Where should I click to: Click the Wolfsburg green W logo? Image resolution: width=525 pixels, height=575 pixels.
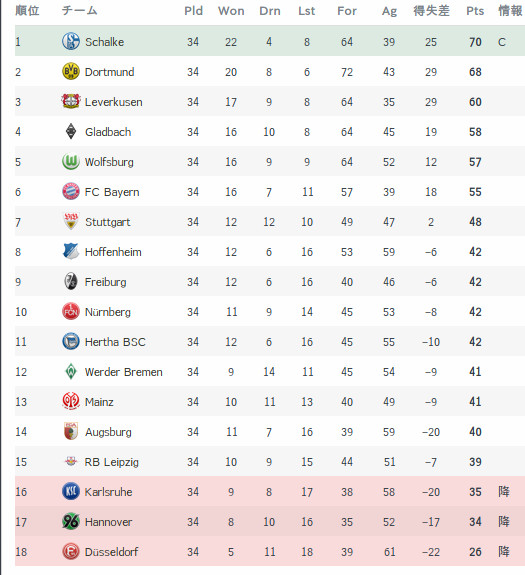[71, 161]
